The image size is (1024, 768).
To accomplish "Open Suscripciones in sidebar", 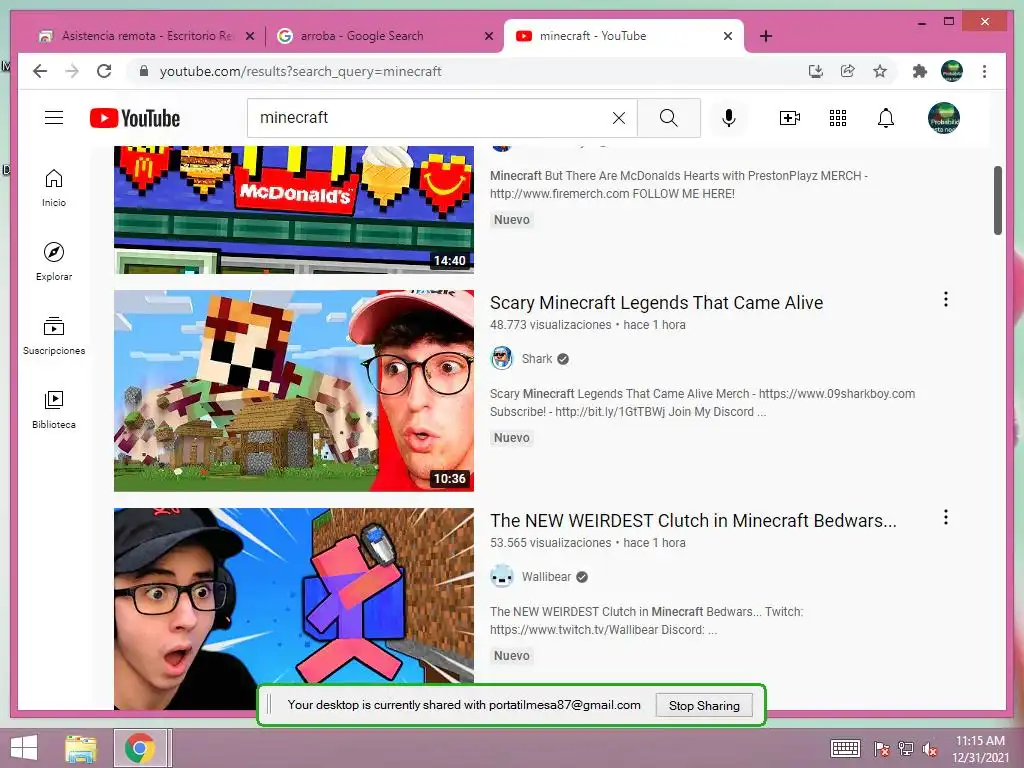I will [54, 336].
